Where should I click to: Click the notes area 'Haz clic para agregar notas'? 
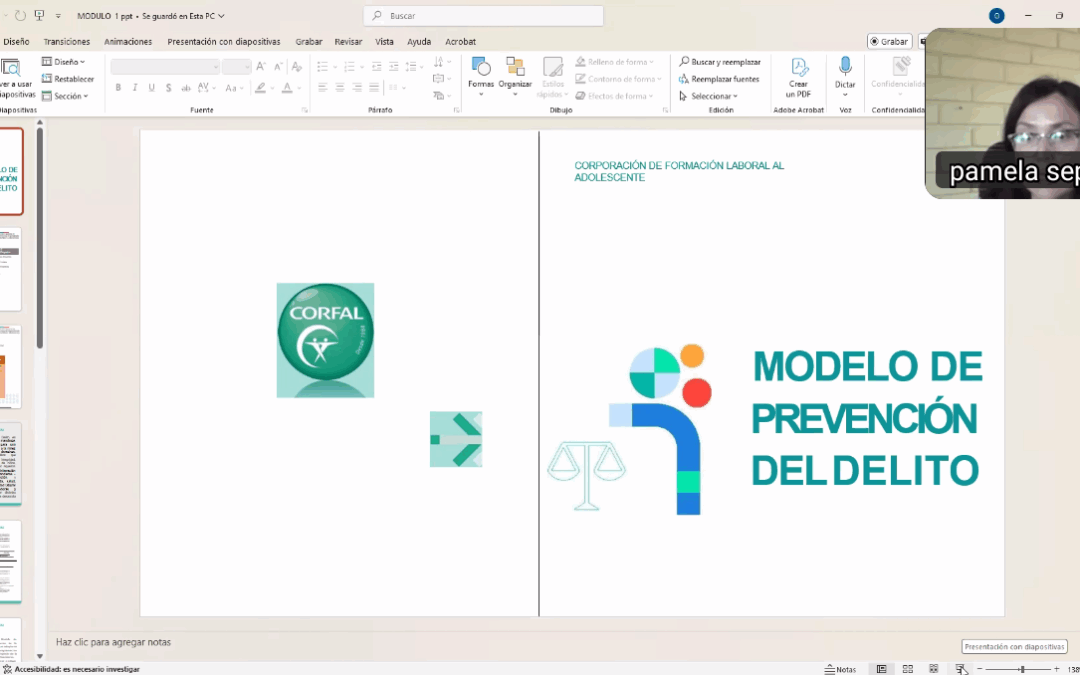point(114,642)
